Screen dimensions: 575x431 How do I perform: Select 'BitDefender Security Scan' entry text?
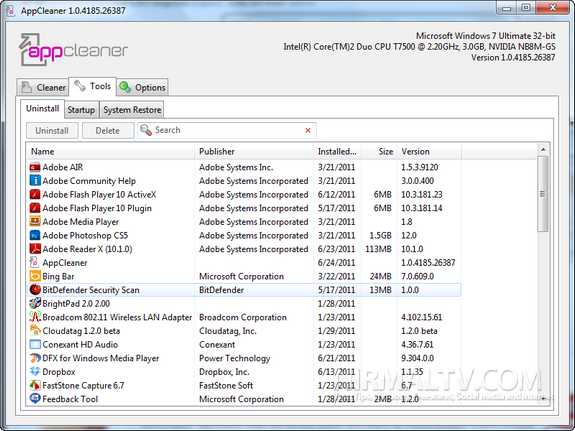(91, 290)
